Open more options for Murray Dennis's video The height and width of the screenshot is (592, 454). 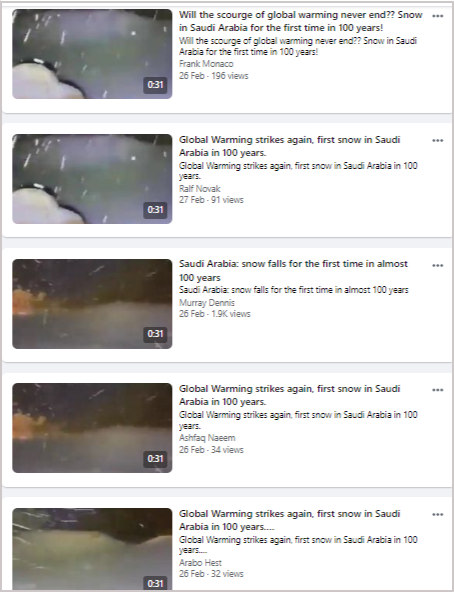pyautogui.click(x=437, y=265)
